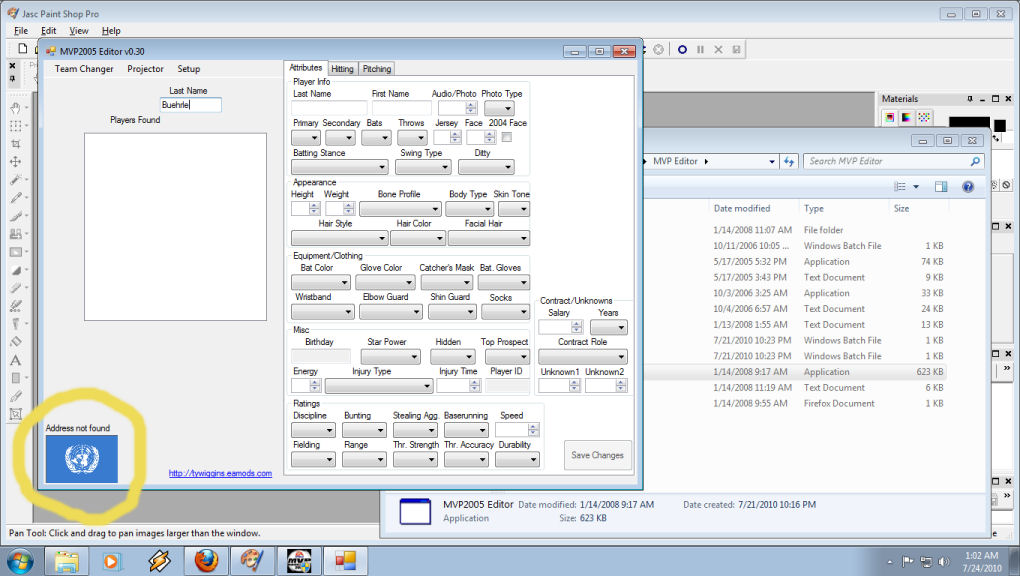Click the UN flag image thumbnail
Image resolution: width=1020 pixels, height=576 pixels.
[x=81, y=459]
